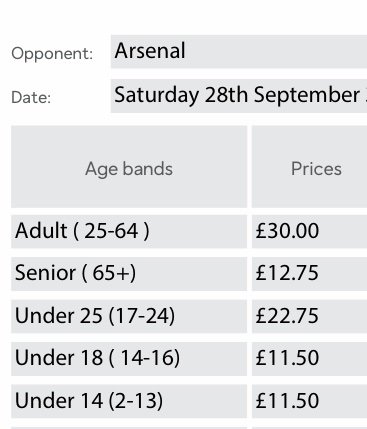
Task: Select the Under 14 (2-13) age band
Action: tap(129, 401)
